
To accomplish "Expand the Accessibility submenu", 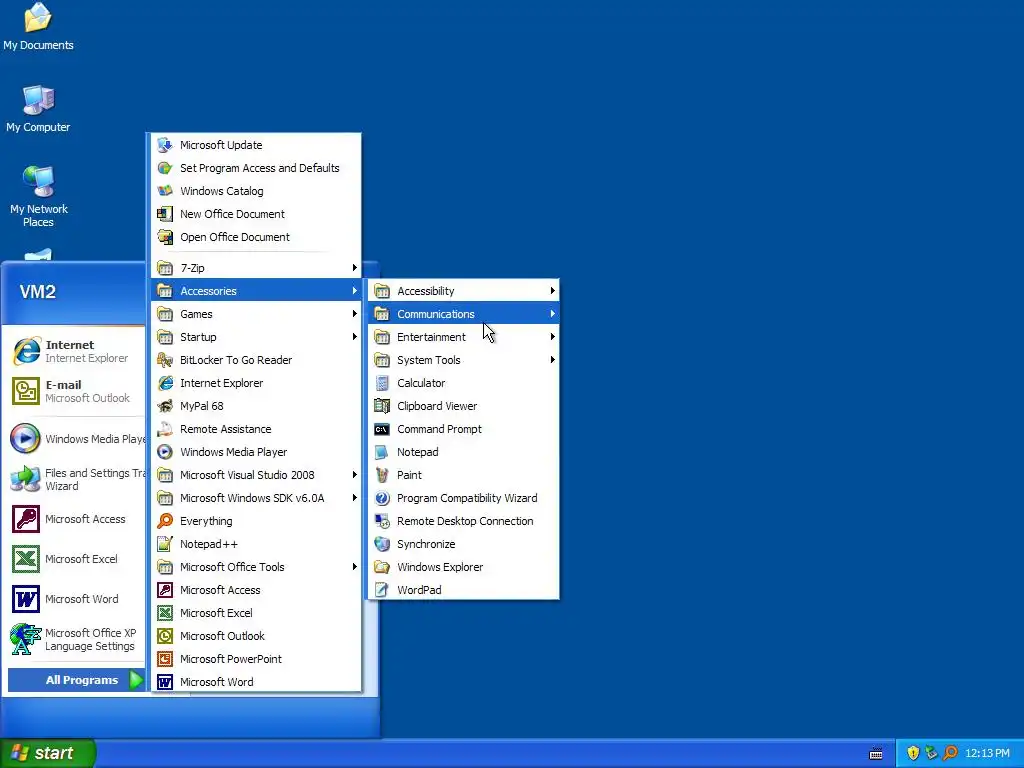I will [x=463, y=291].
